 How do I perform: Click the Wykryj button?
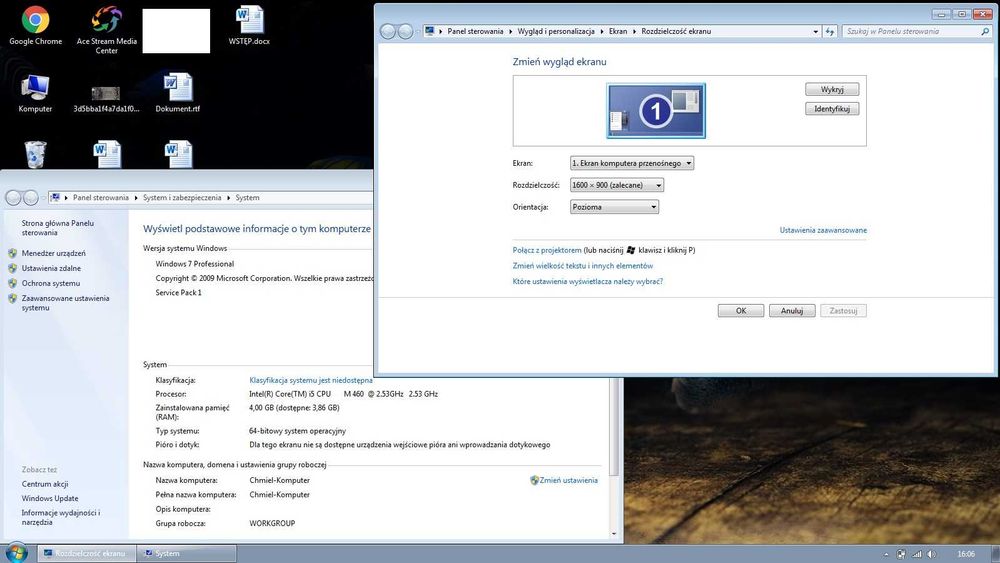point(832,89)
